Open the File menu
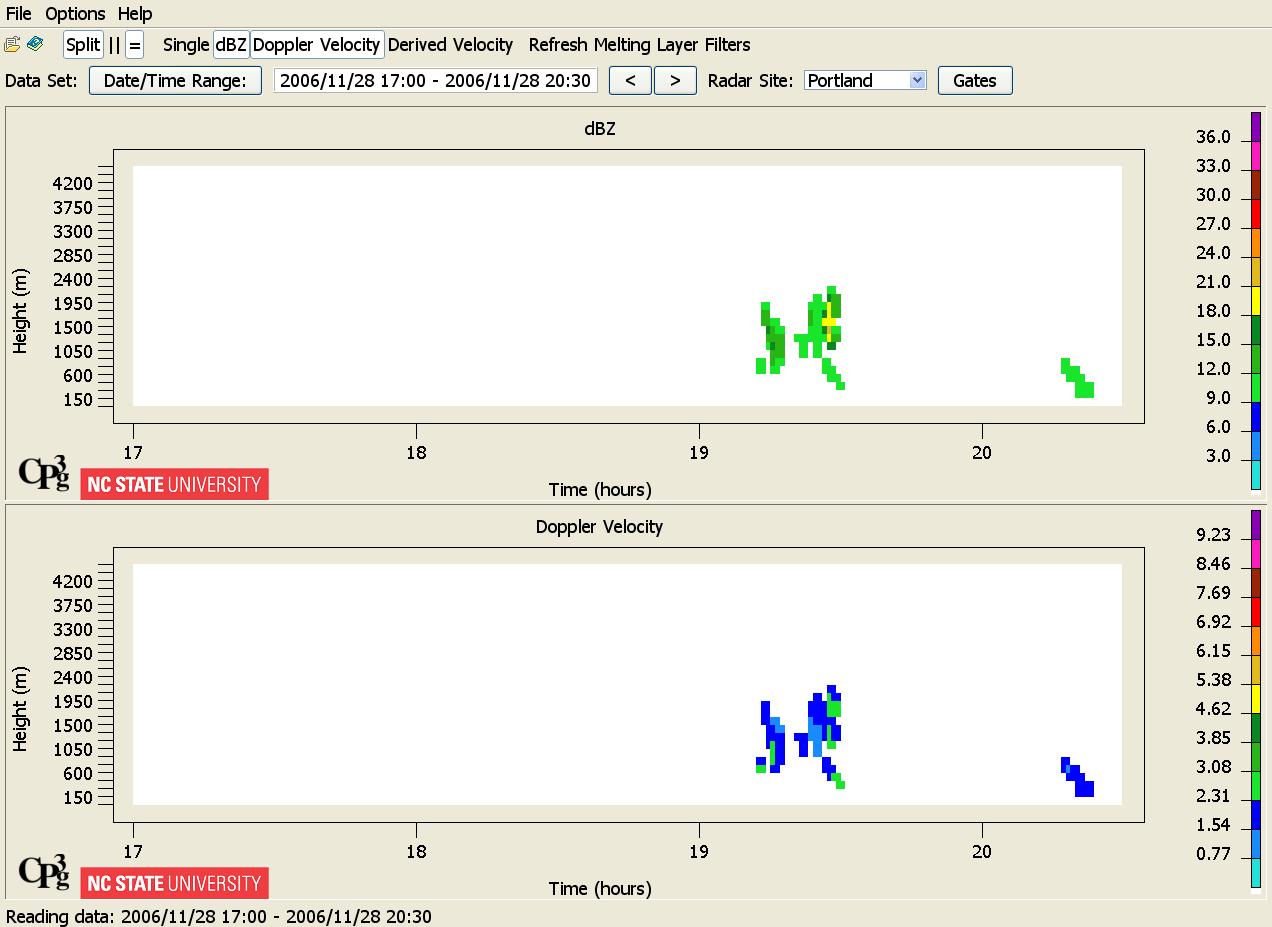Viewport: 1272px width, 927px height. (19, 14)
